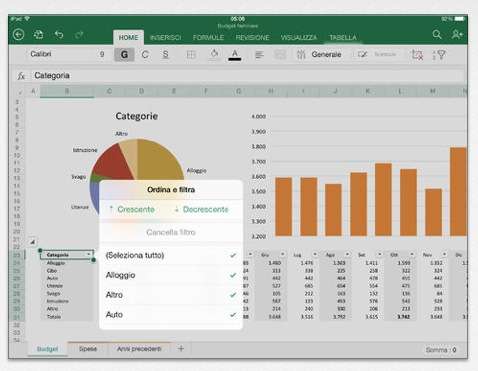Screen dimensions: 478x371
Task: Toggle bold G formatting button
Action: click(124, 55)
